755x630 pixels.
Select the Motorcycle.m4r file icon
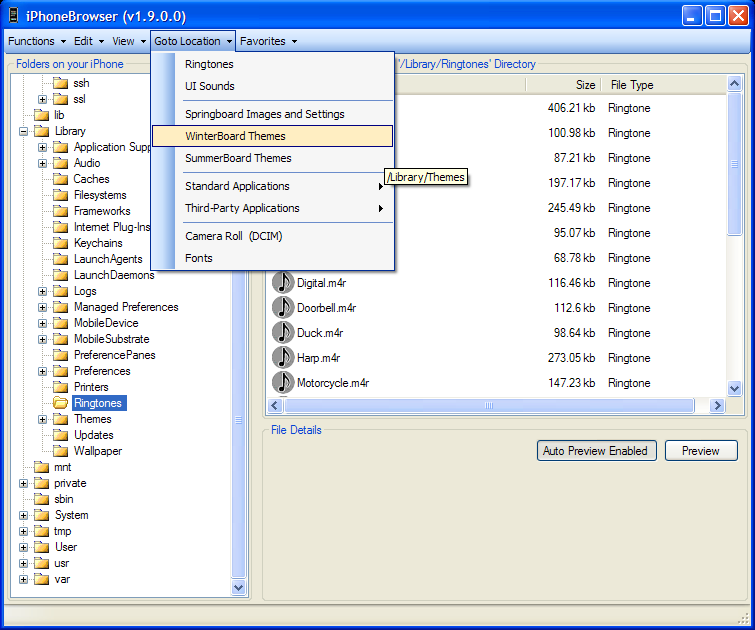283,383
